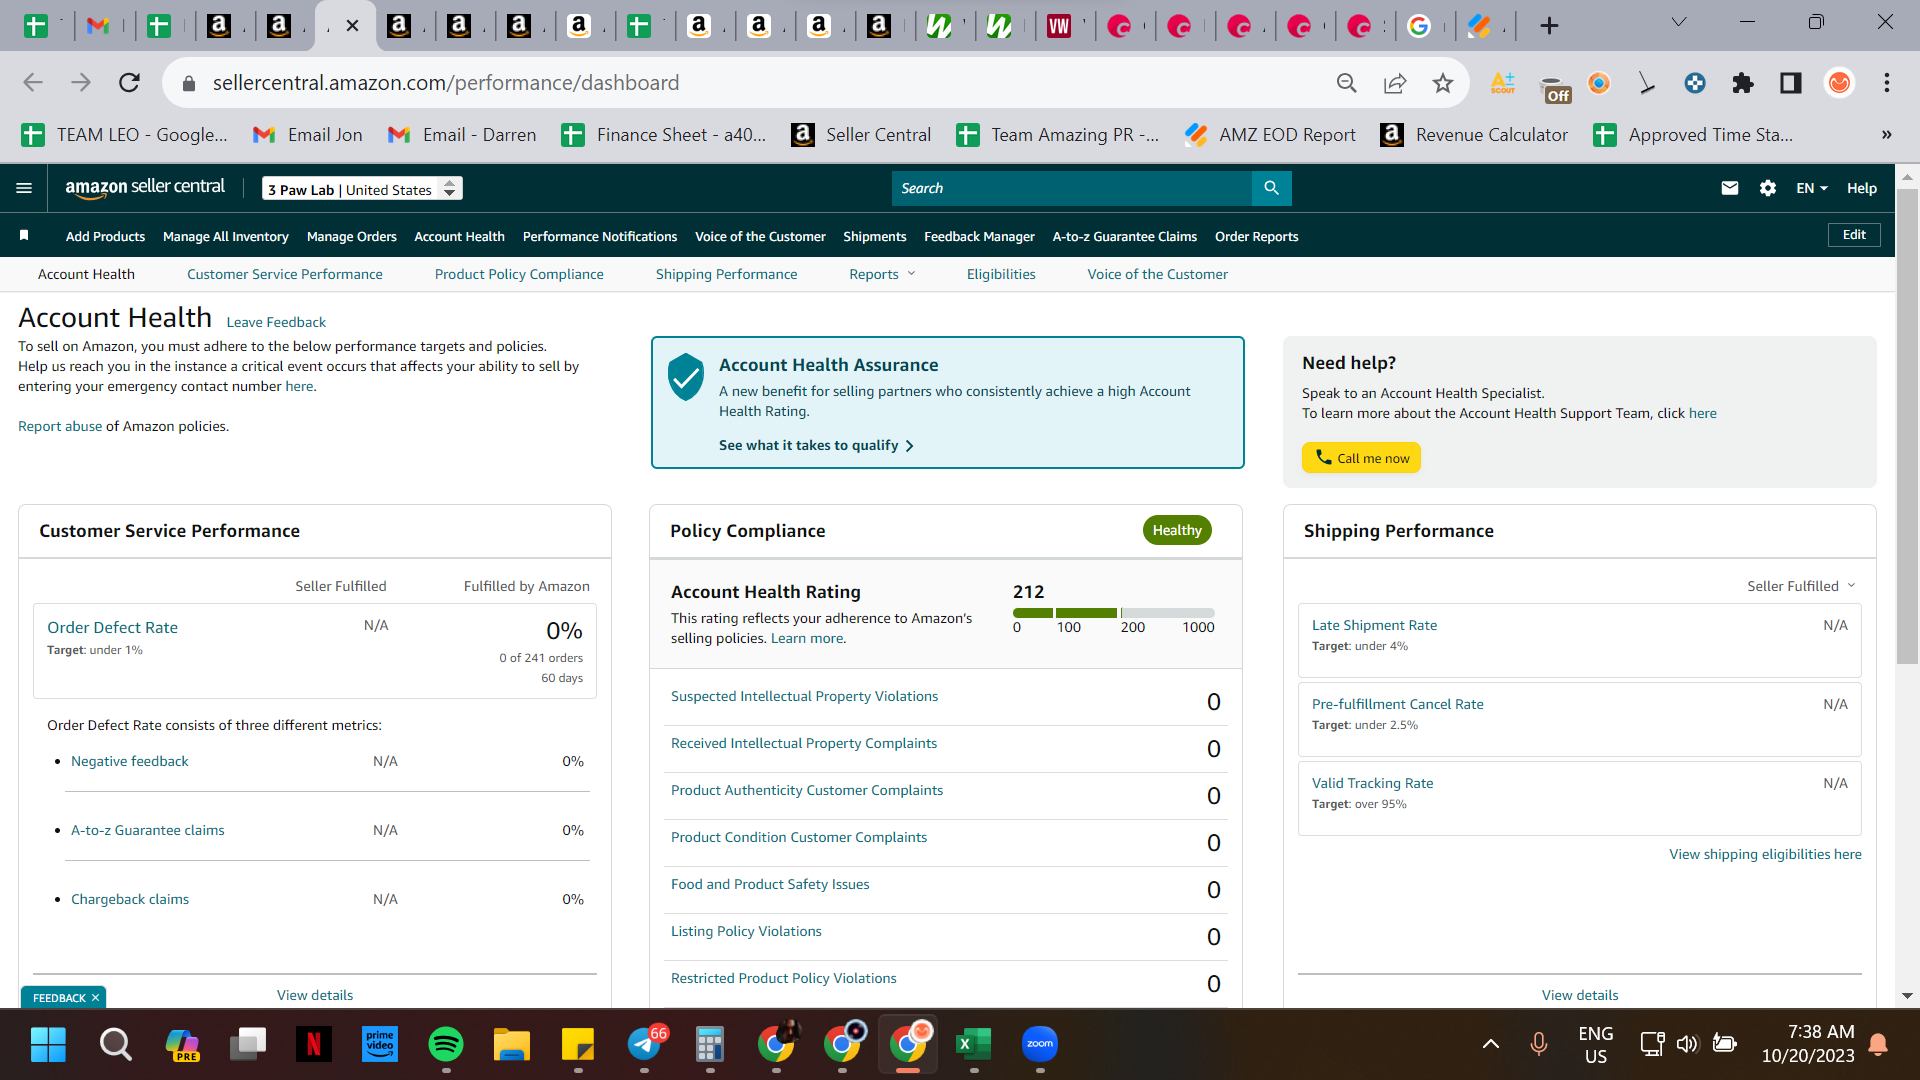Reload the page with browser refresh icon
Image resolution: width=1920 pixels, height=1080 pixels.
point(129,82)
